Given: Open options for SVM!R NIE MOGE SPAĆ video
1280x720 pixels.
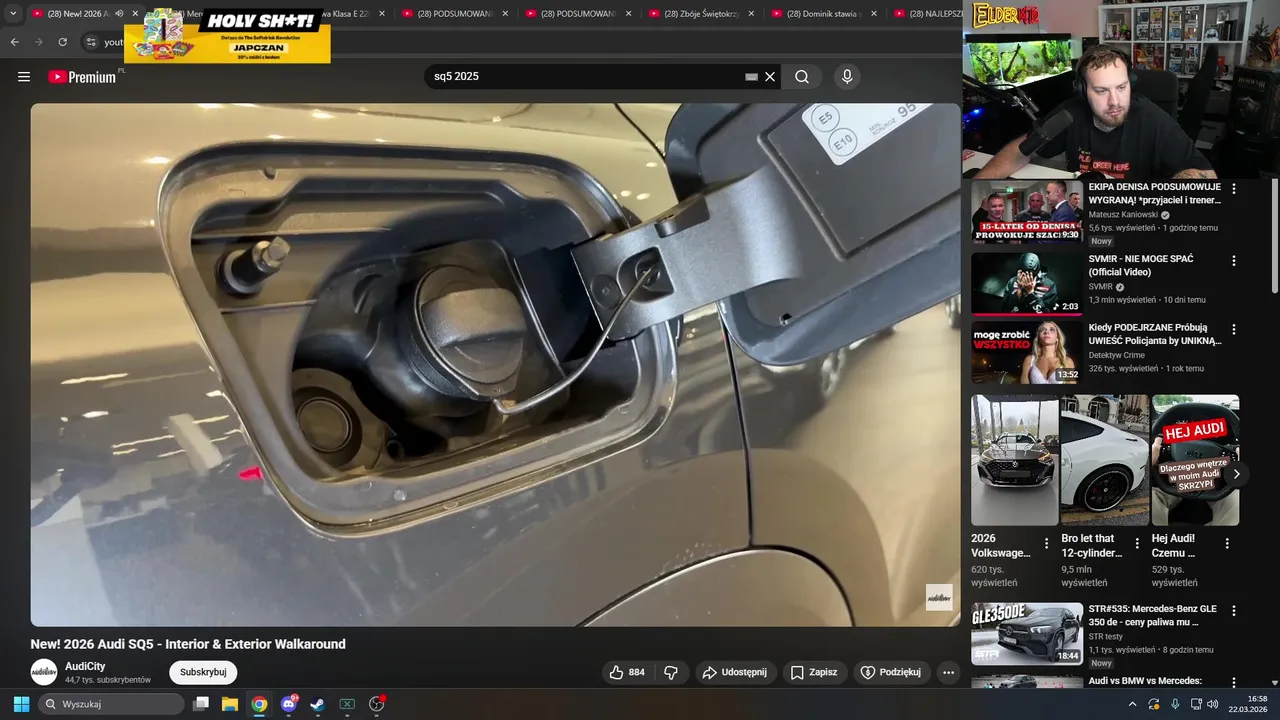Looking at the screenshot, I should coord(1234,260).
